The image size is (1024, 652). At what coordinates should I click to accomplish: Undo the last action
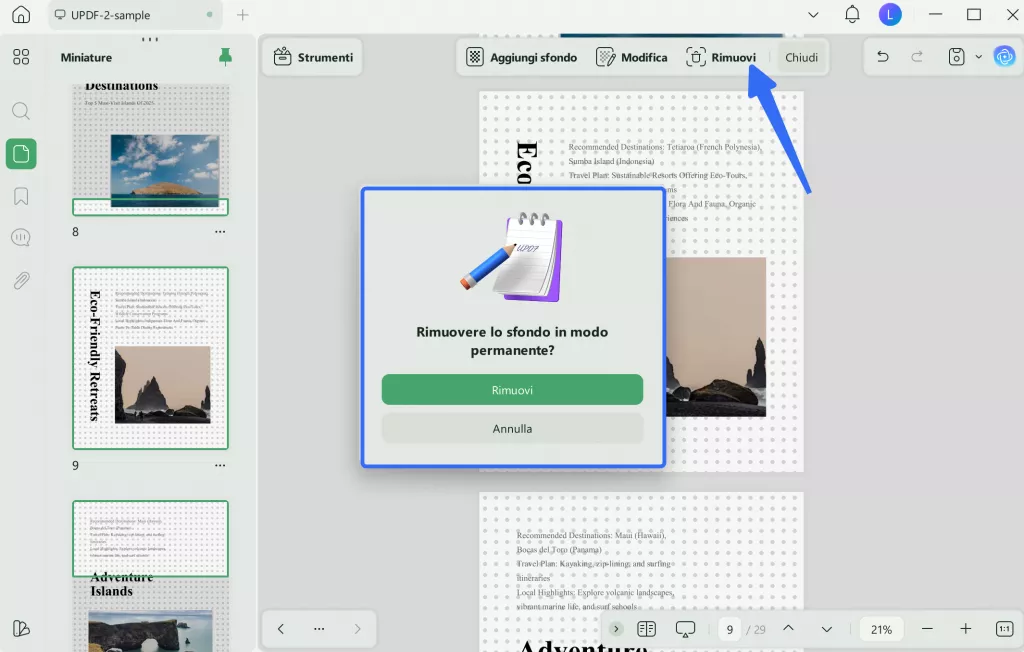pyautogui.click(x=882, y=57)
